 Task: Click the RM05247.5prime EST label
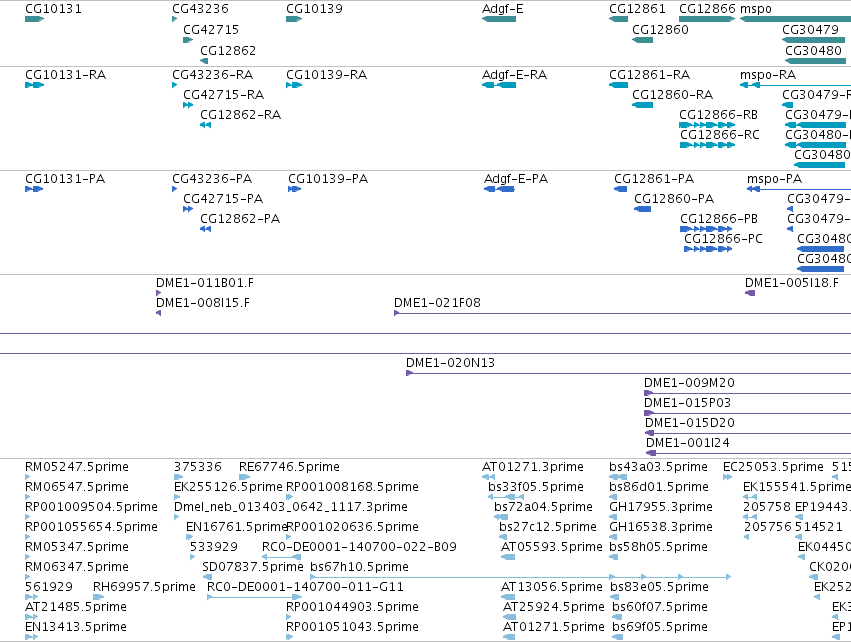click(x=77, y=467)
